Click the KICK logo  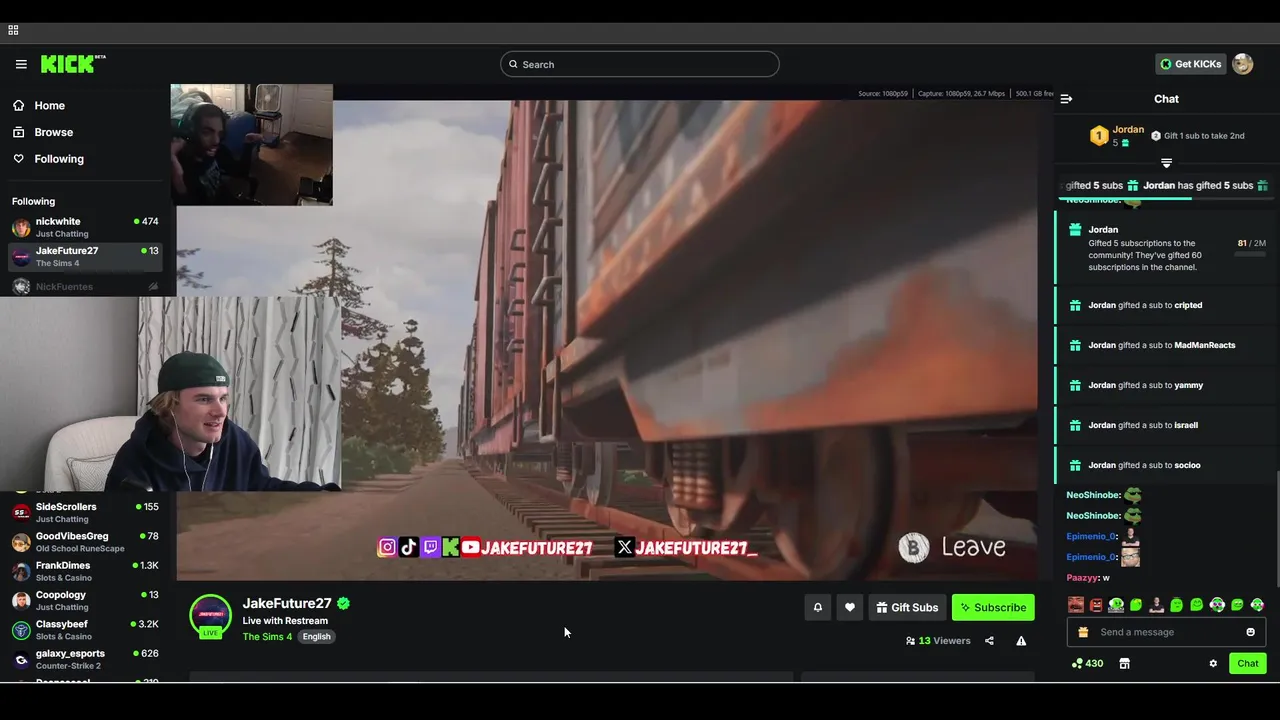point(72,64)
